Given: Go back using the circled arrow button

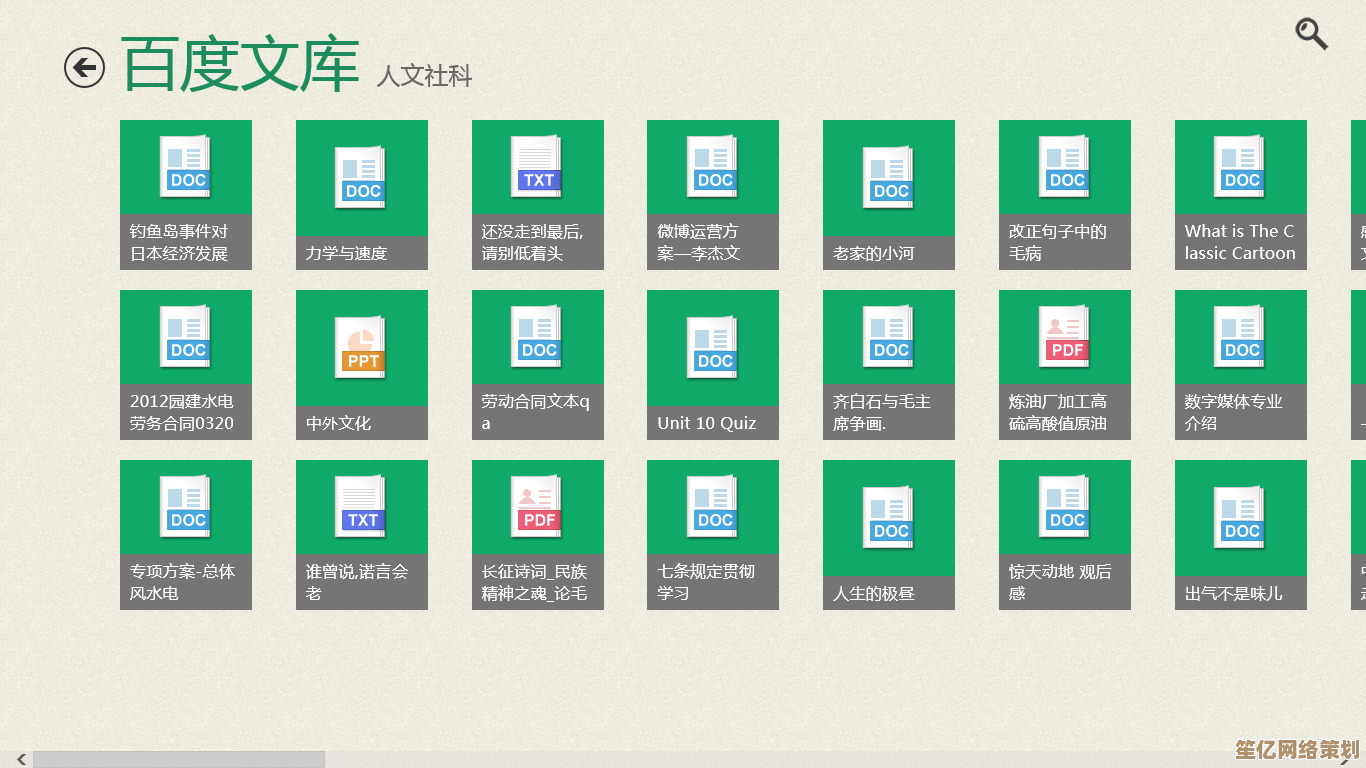Looking at the screenshot, I should pyautogui.click(x=84, y=68).
